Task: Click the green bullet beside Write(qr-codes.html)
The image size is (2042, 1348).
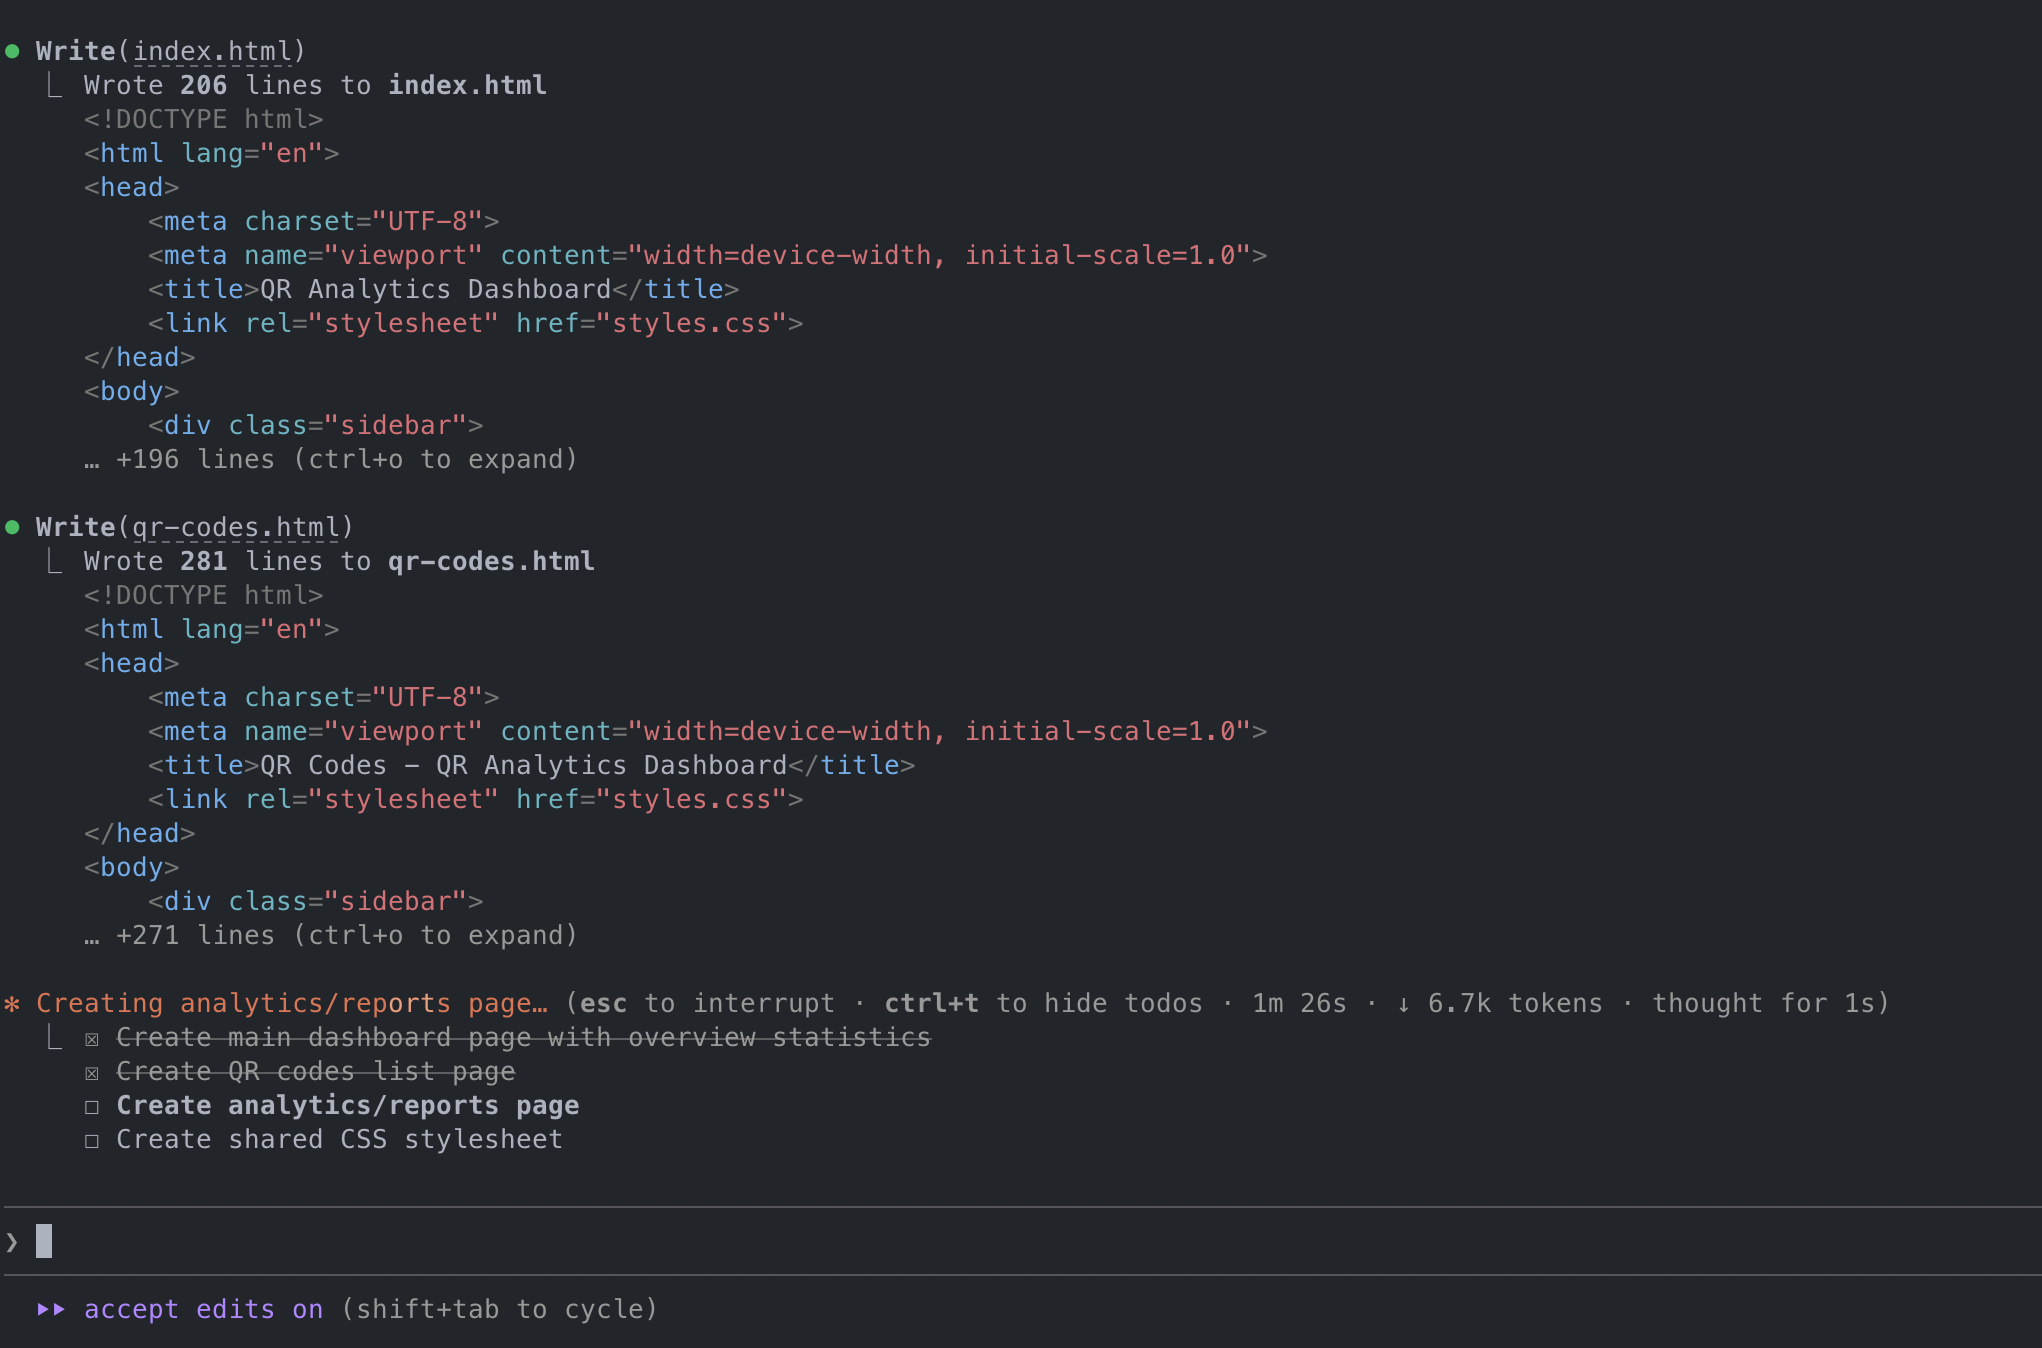Action: click(x=13, y=527)
